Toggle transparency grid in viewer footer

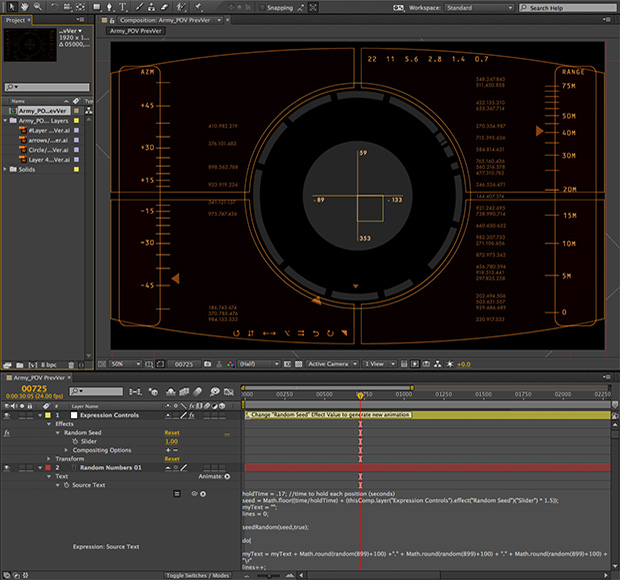click(299, 364)
